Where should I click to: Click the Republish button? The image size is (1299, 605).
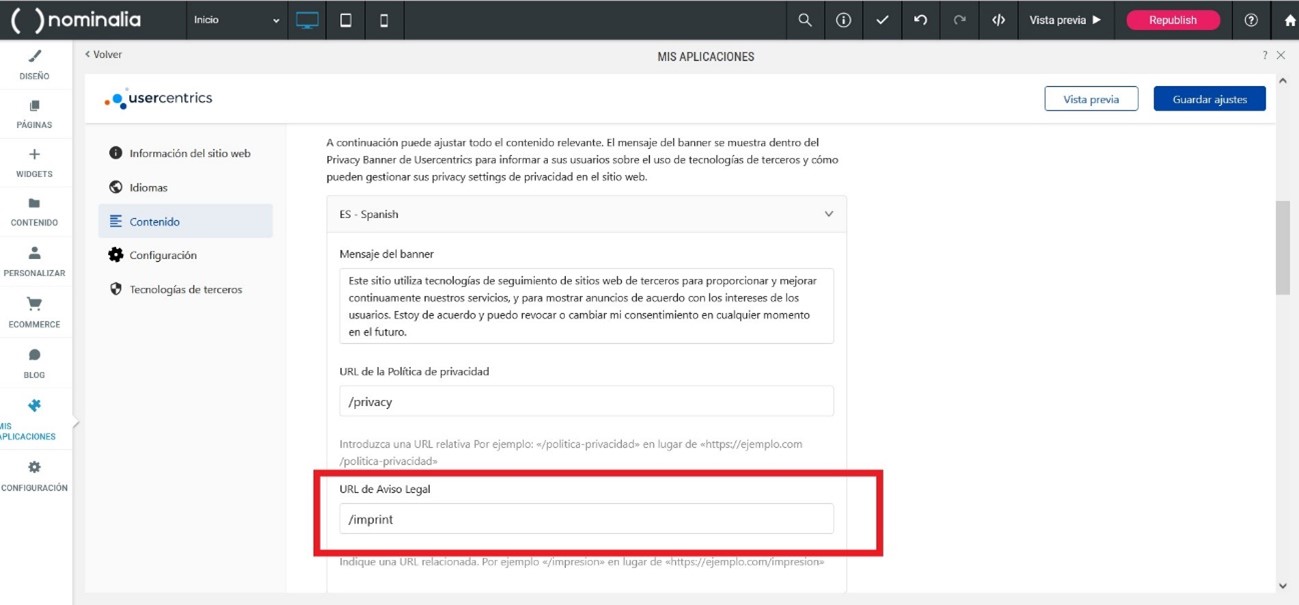pos(1172,20)
